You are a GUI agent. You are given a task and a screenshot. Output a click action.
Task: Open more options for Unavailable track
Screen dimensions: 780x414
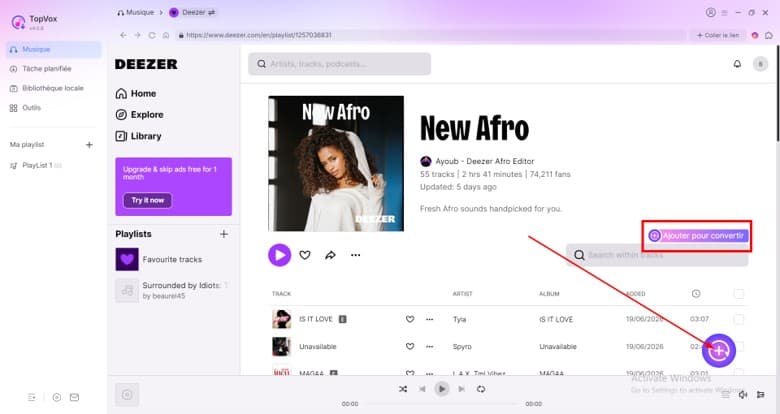[x=429, y=346]
